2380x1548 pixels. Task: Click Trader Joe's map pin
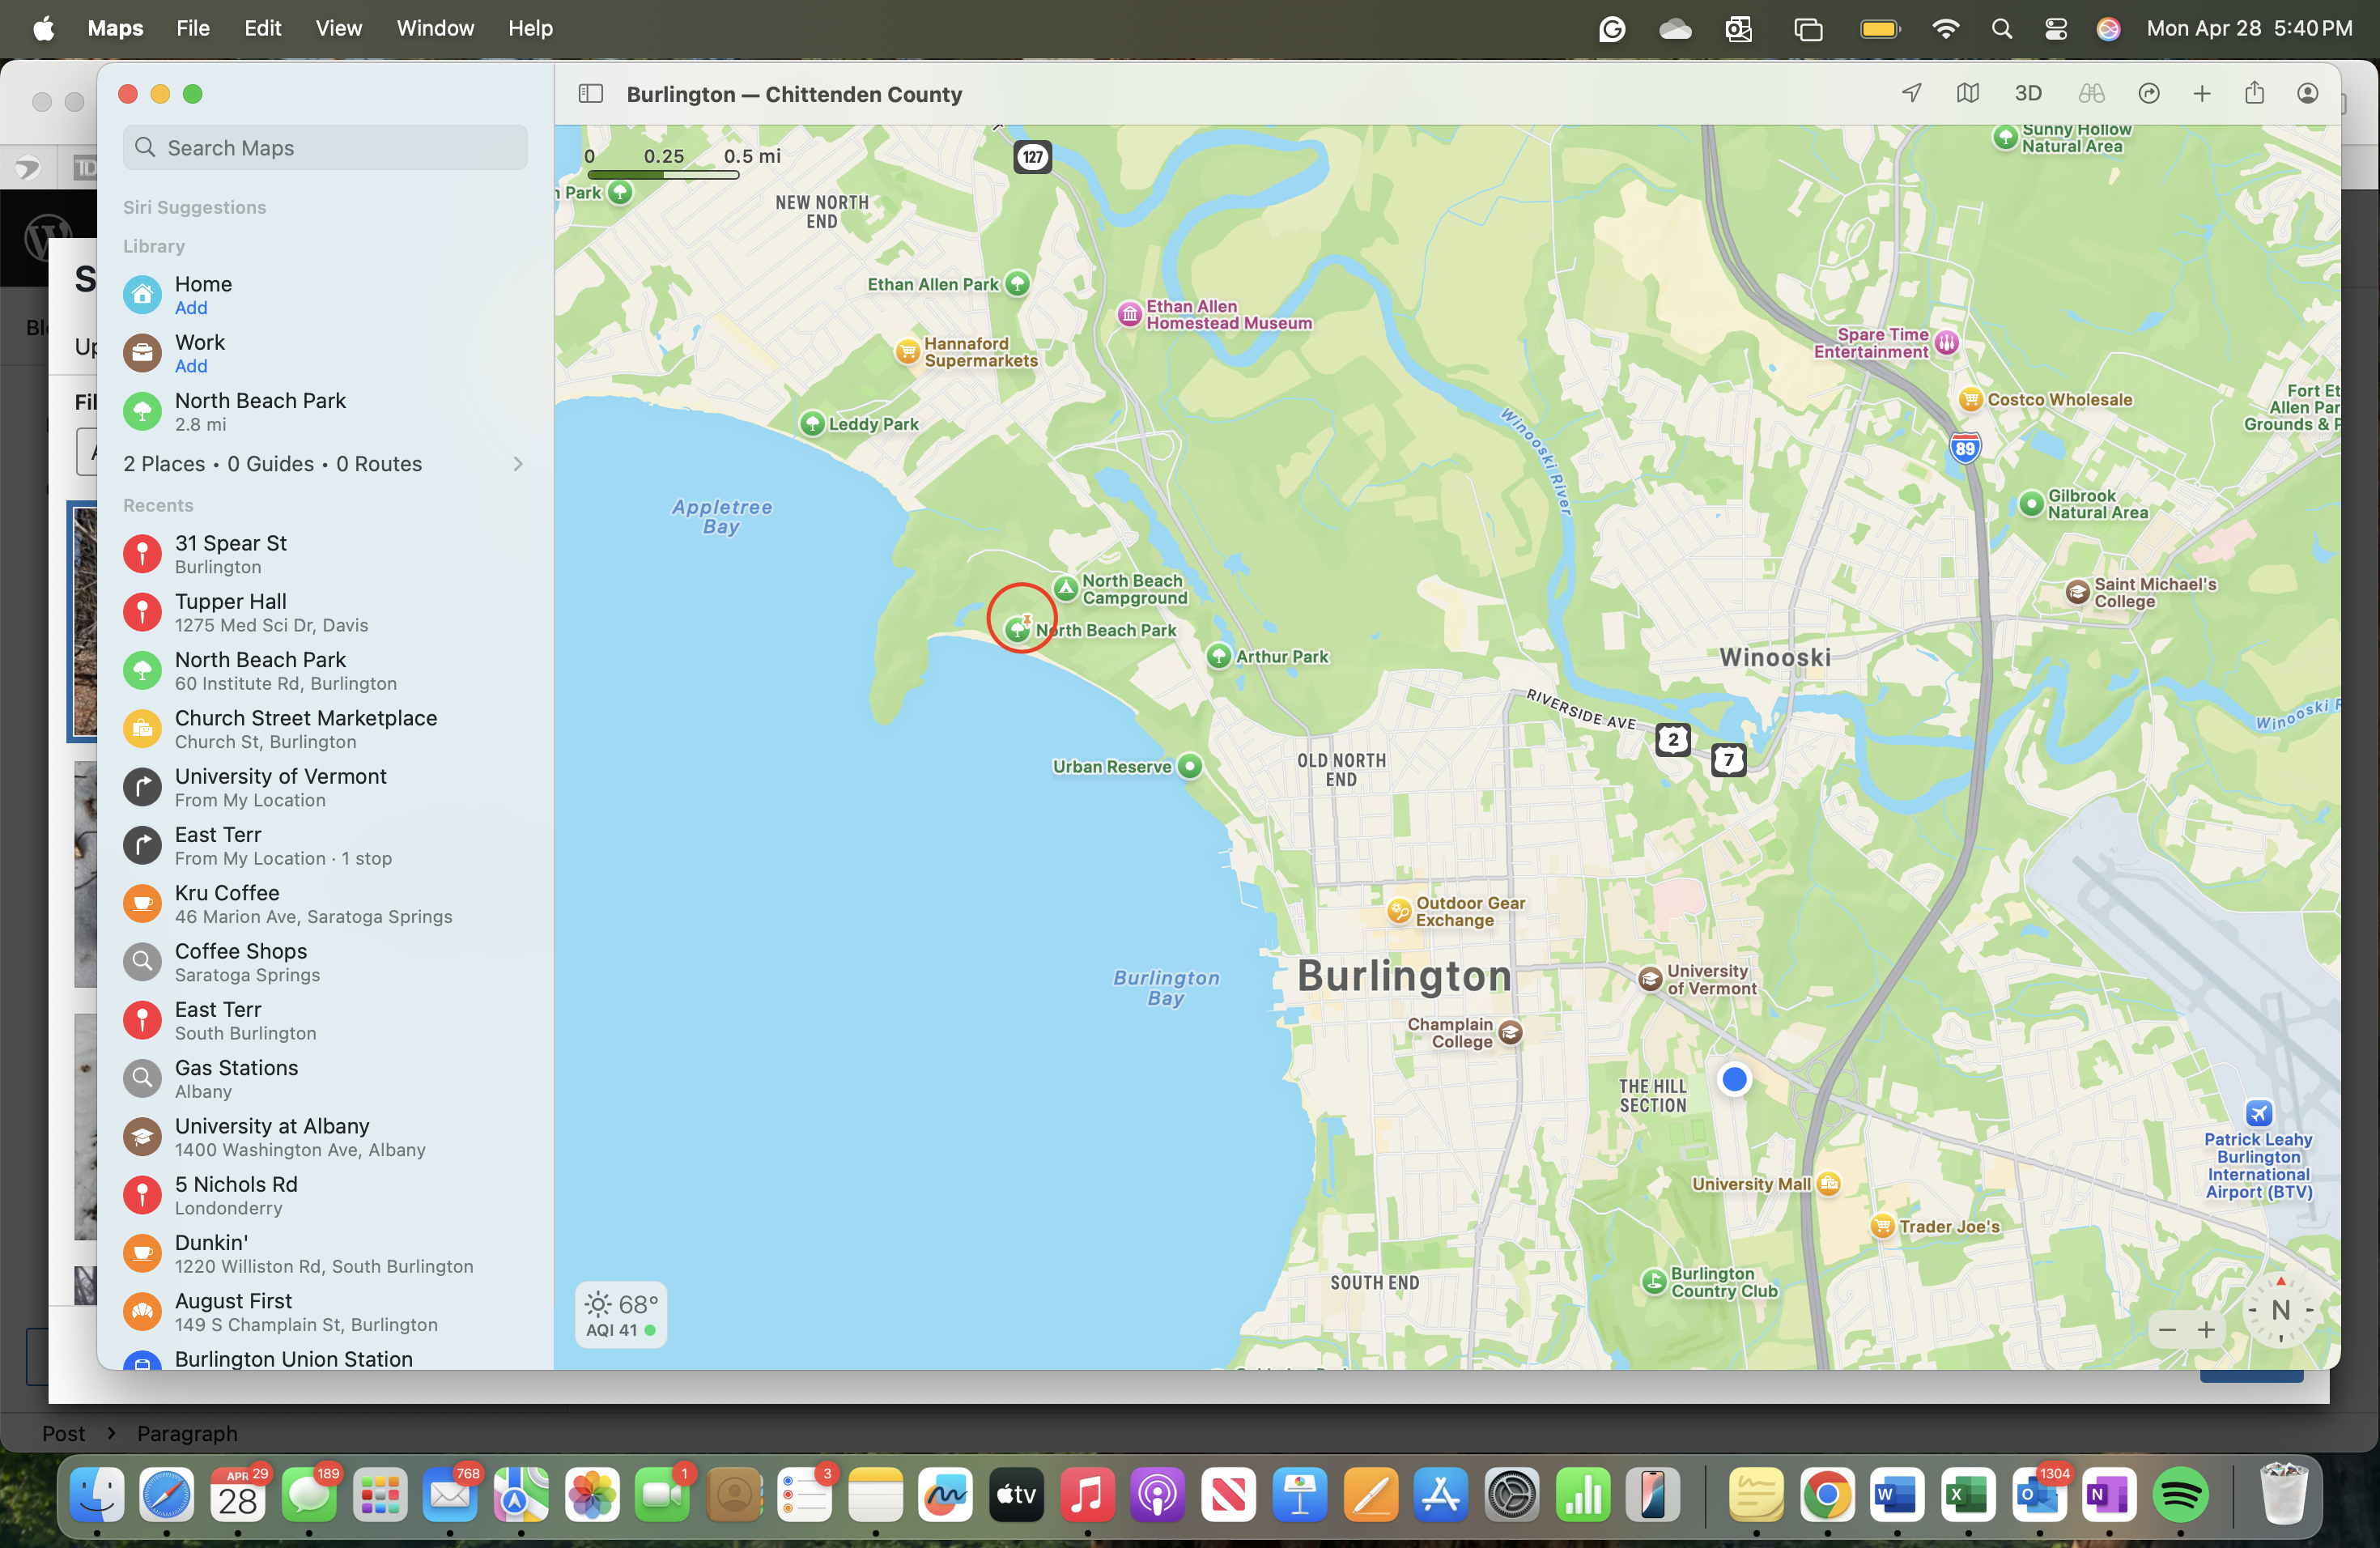[x=1882, y=1226]
